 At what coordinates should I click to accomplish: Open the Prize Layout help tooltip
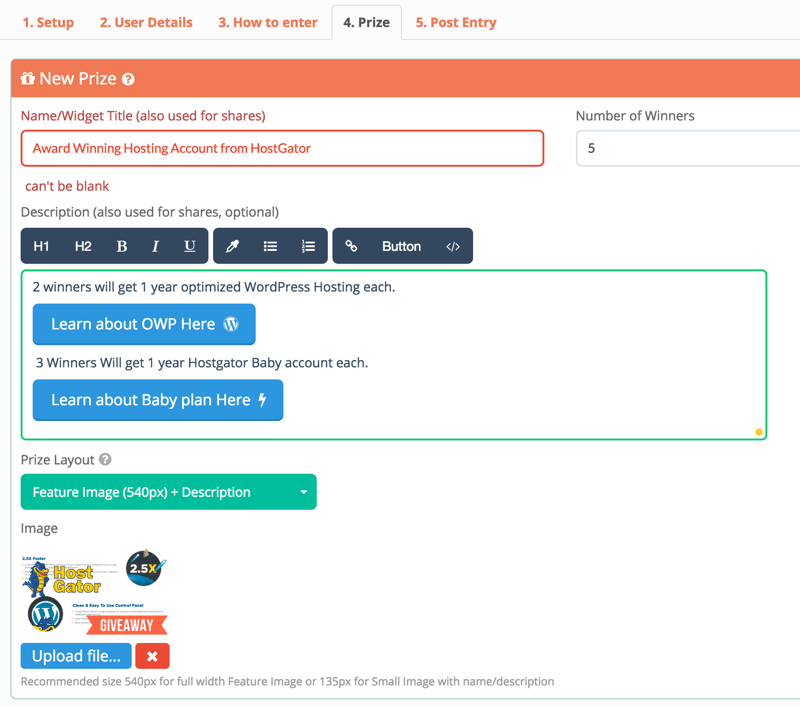[x=105, y=460]
